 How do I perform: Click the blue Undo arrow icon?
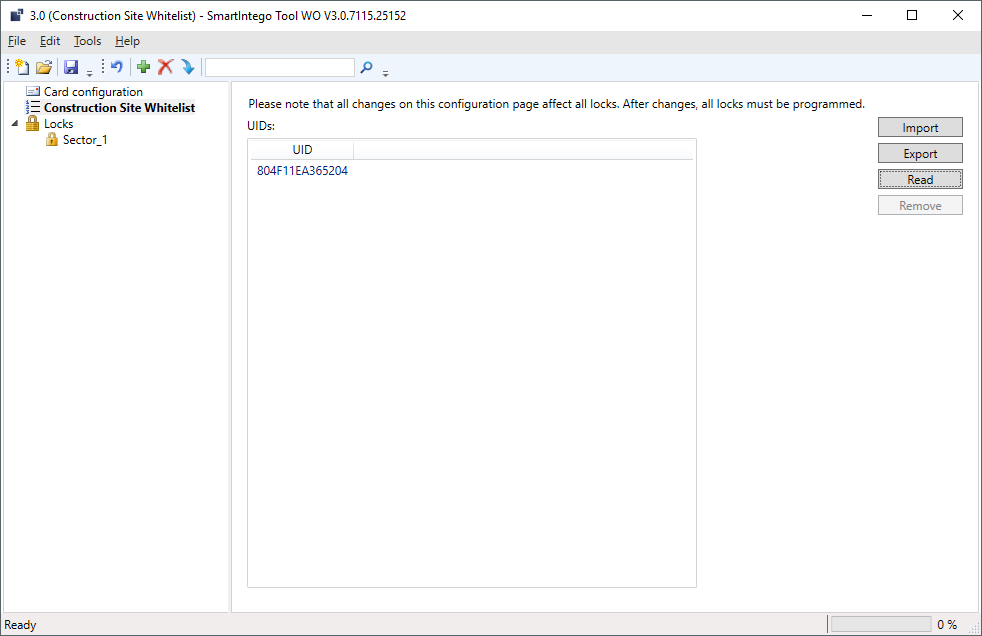click(x=116, y=67)
